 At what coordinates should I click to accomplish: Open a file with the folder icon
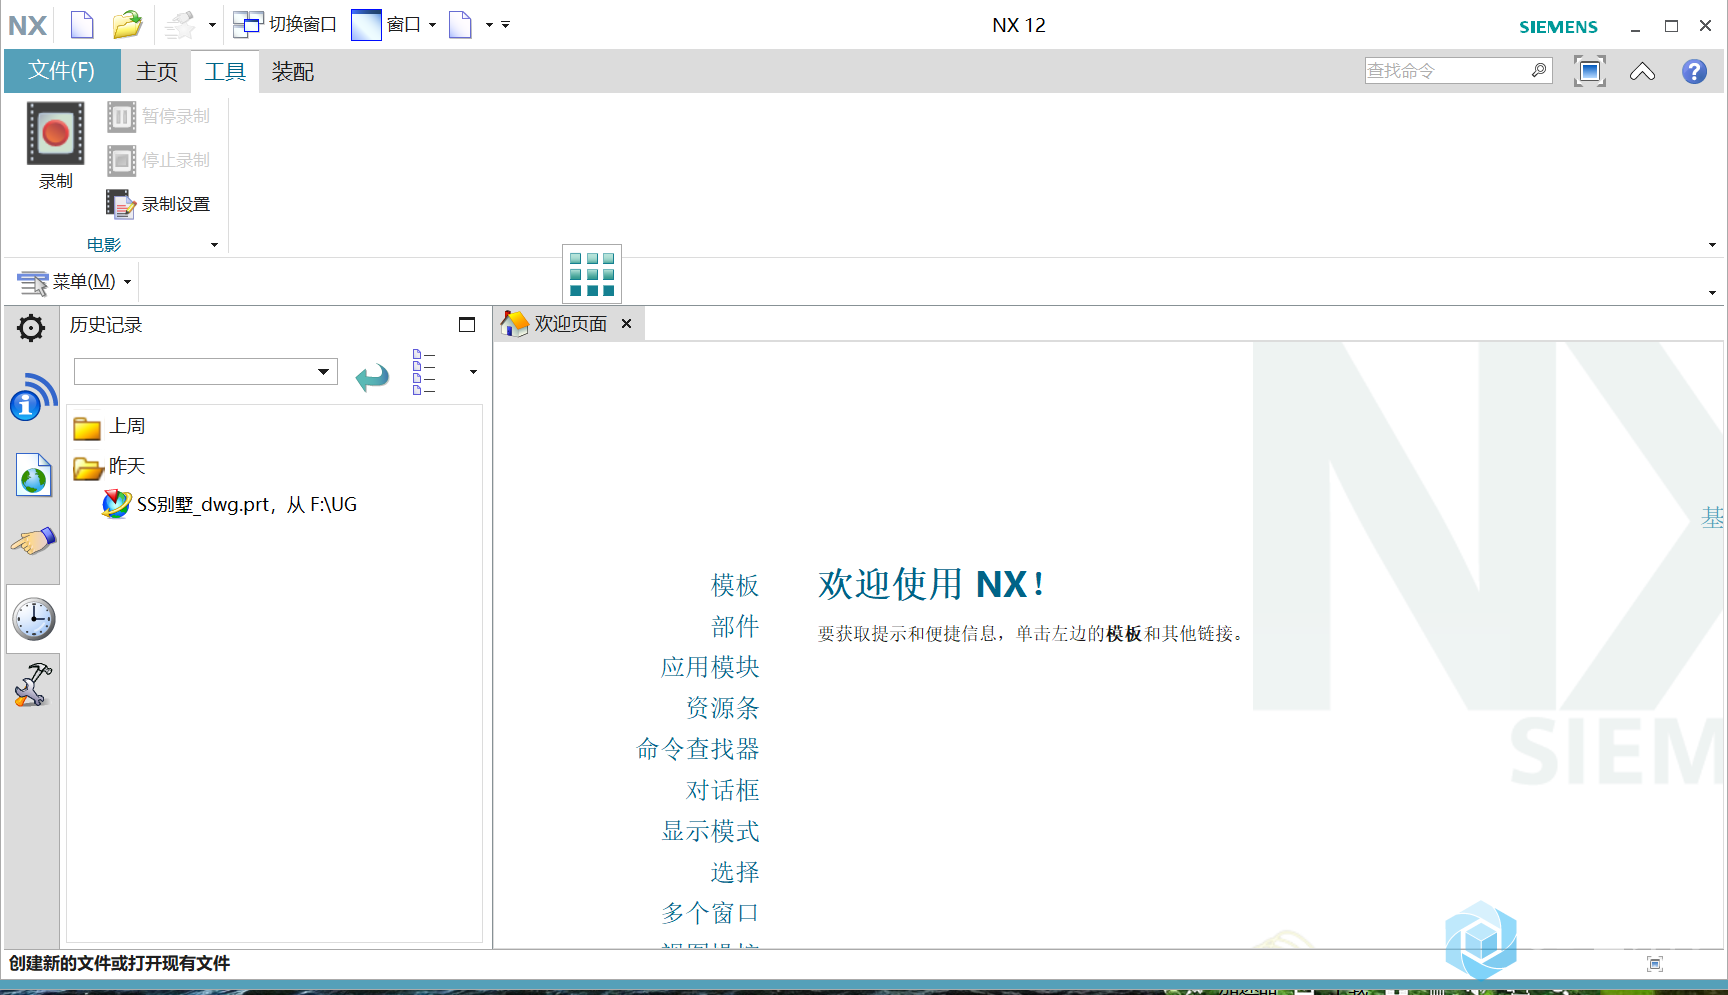coord(127,24)
